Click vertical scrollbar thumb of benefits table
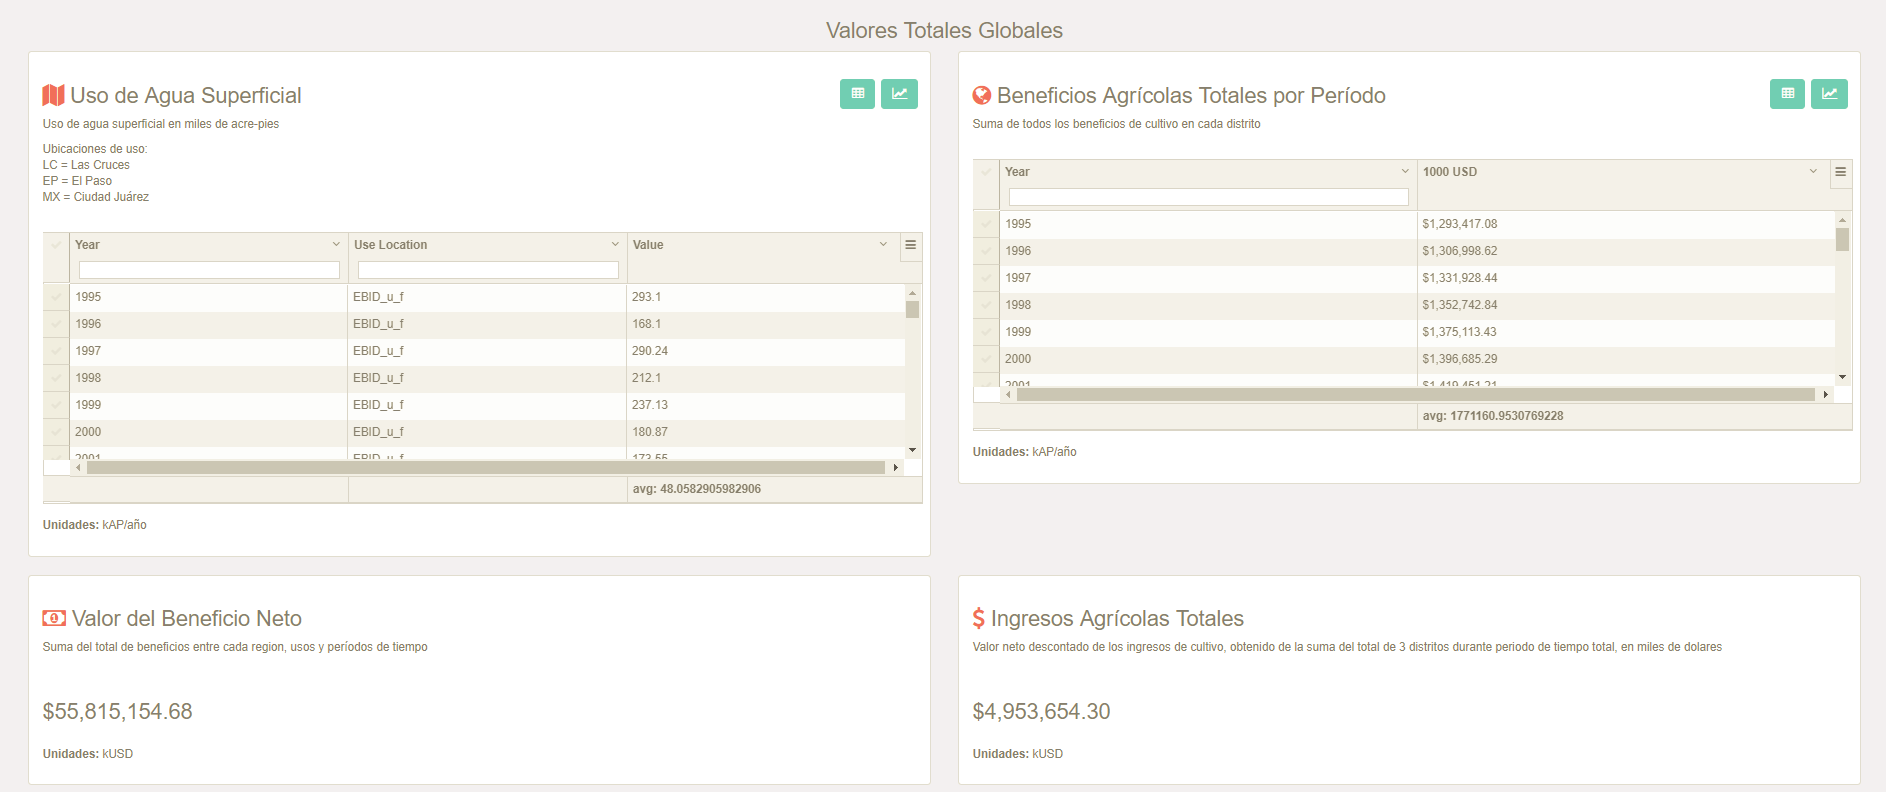1886x792 pixels. pyautogui.click(x=1842, y=239)
